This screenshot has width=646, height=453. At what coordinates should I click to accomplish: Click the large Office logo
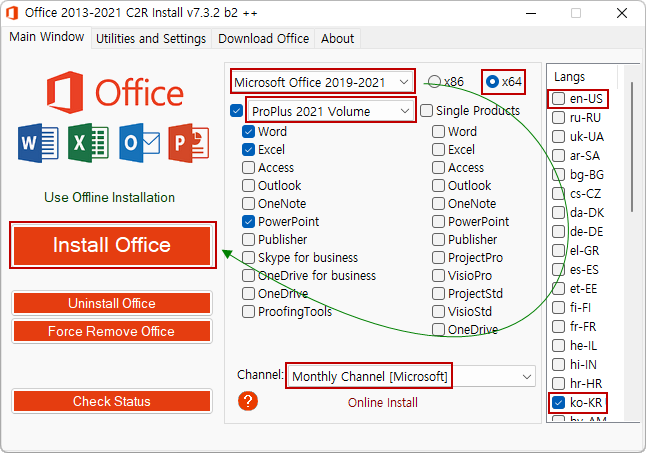(115, 93)
